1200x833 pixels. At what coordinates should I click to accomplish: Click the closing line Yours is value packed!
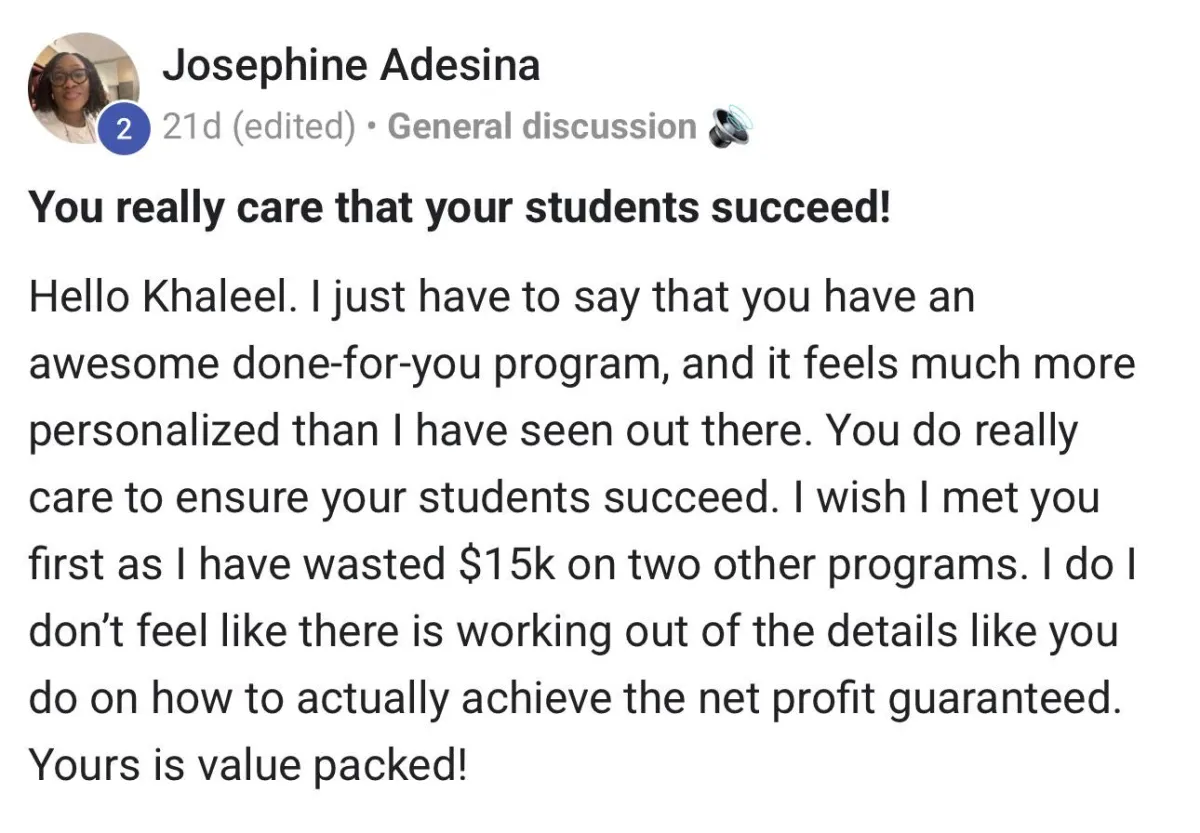click(247, 764)
